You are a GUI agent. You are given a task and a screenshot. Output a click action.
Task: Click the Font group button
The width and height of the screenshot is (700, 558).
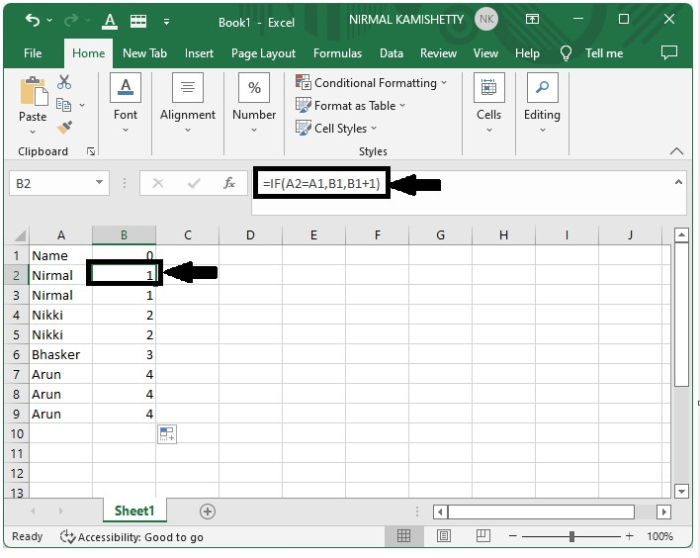pos(125,103)
